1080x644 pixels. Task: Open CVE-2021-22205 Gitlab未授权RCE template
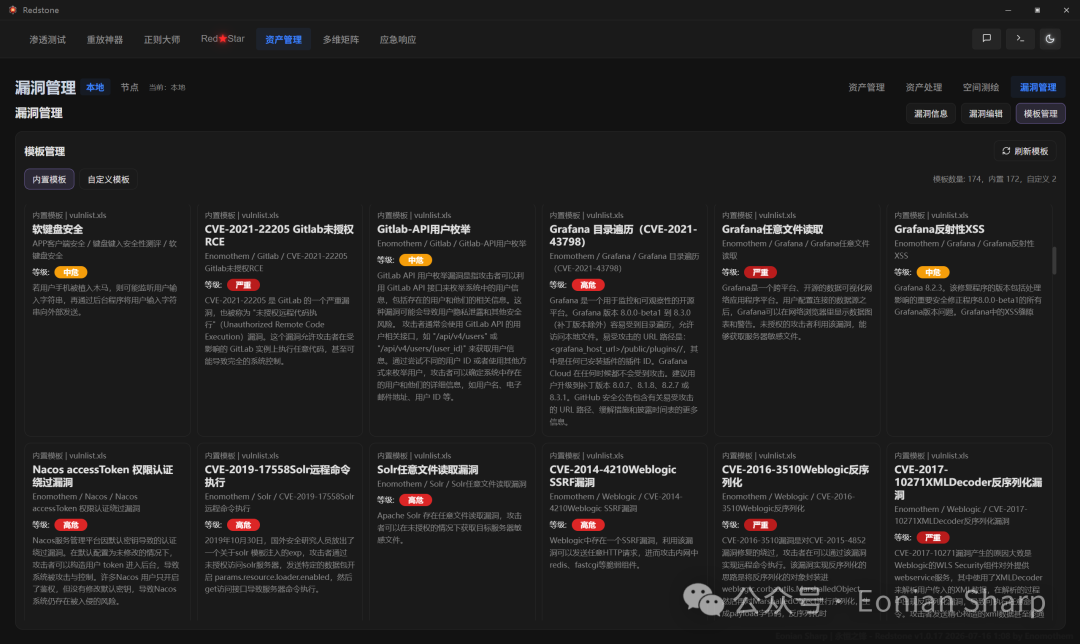280,320
